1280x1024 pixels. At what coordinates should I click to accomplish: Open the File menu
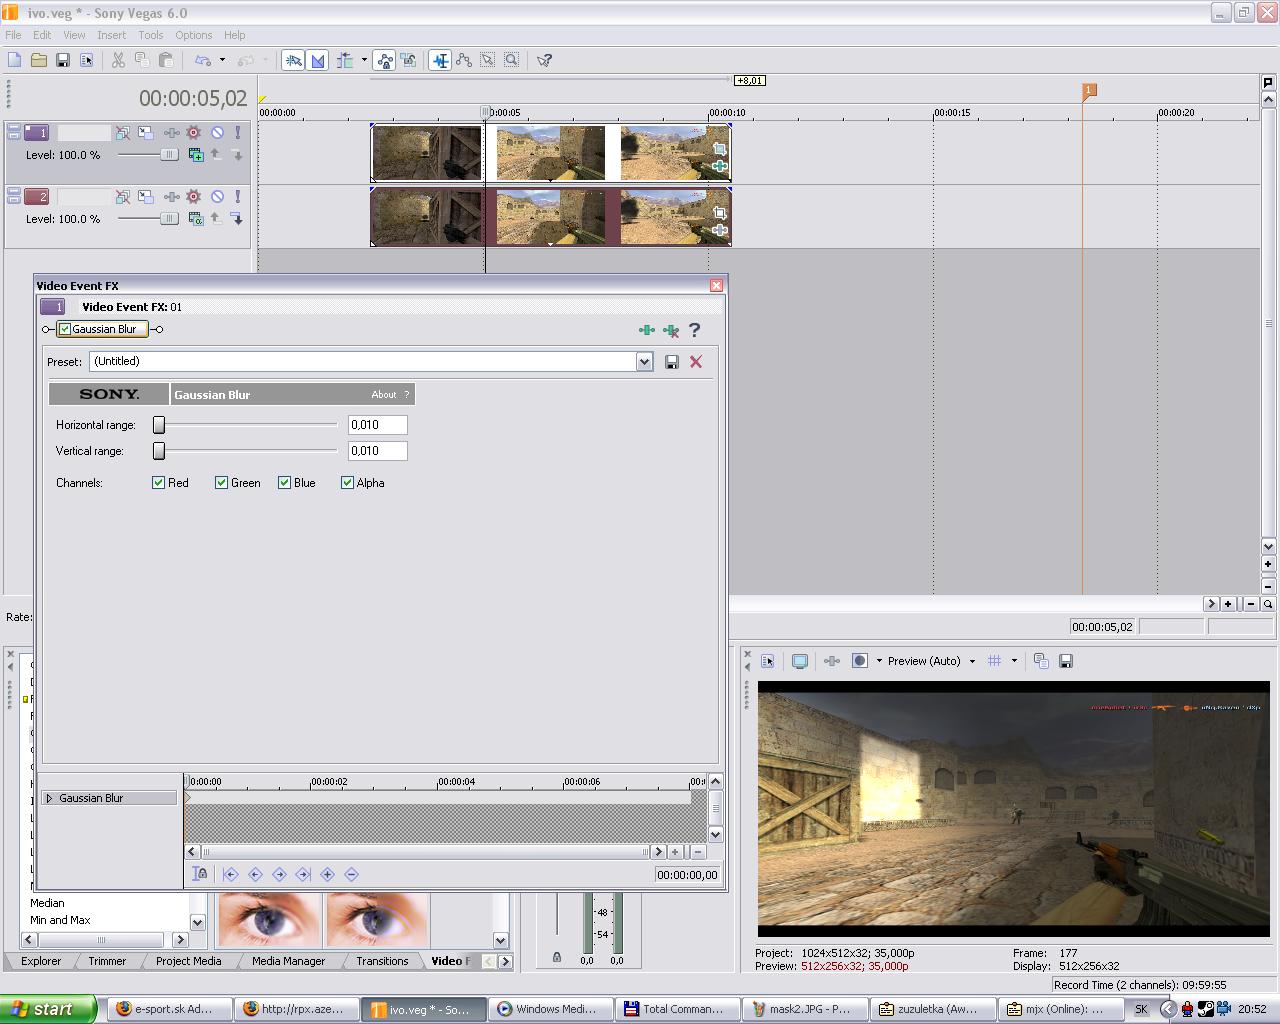[13, 35]
